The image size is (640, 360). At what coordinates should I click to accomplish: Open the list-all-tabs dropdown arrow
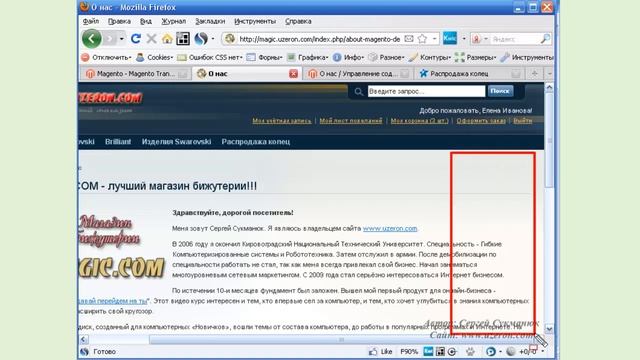click(x=549, y=73)
